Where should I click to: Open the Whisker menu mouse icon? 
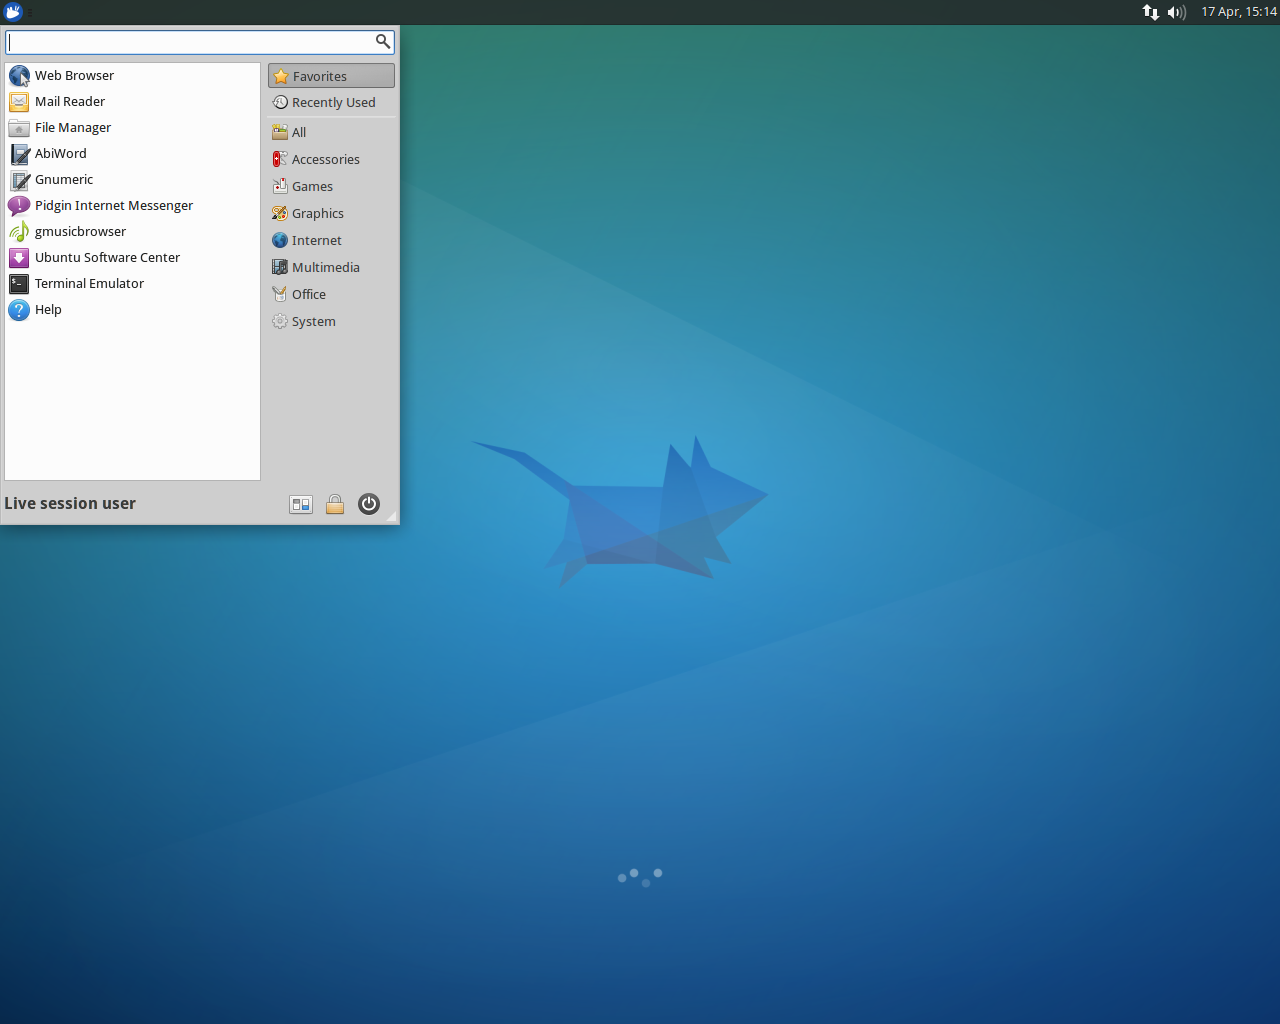click(13, 12)
